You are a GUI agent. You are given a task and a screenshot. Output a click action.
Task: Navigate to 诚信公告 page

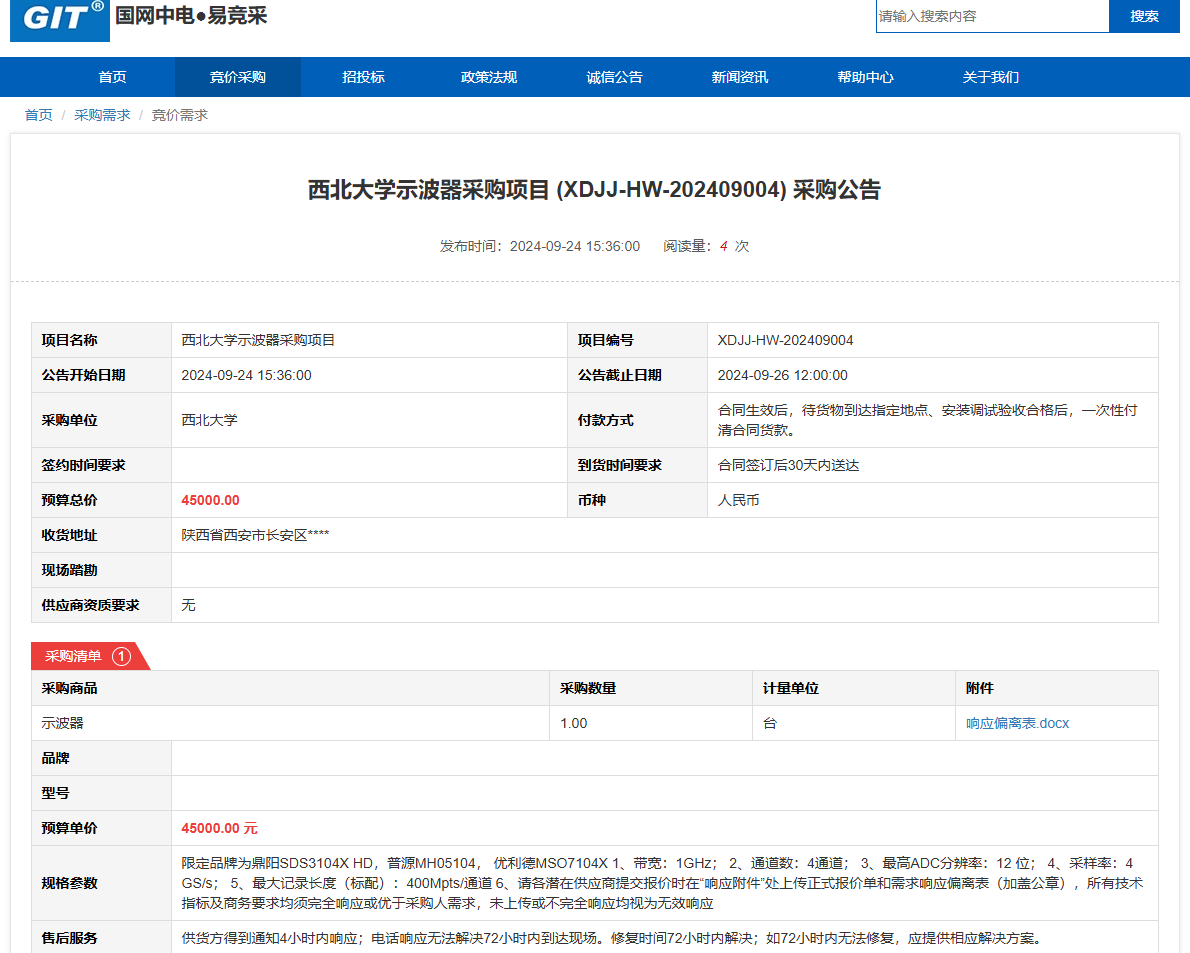click(614, 77)
